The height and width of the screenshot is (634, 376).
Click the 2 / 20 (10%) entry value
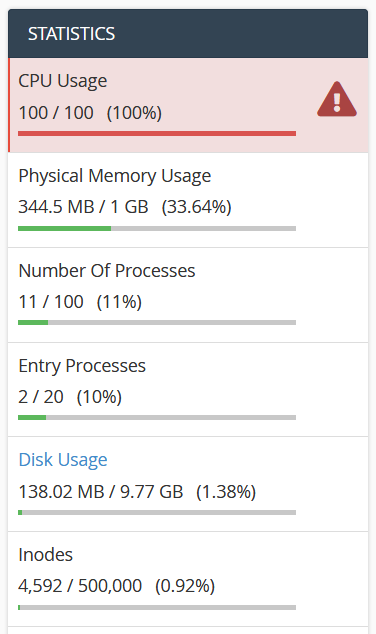click(70, 397)
